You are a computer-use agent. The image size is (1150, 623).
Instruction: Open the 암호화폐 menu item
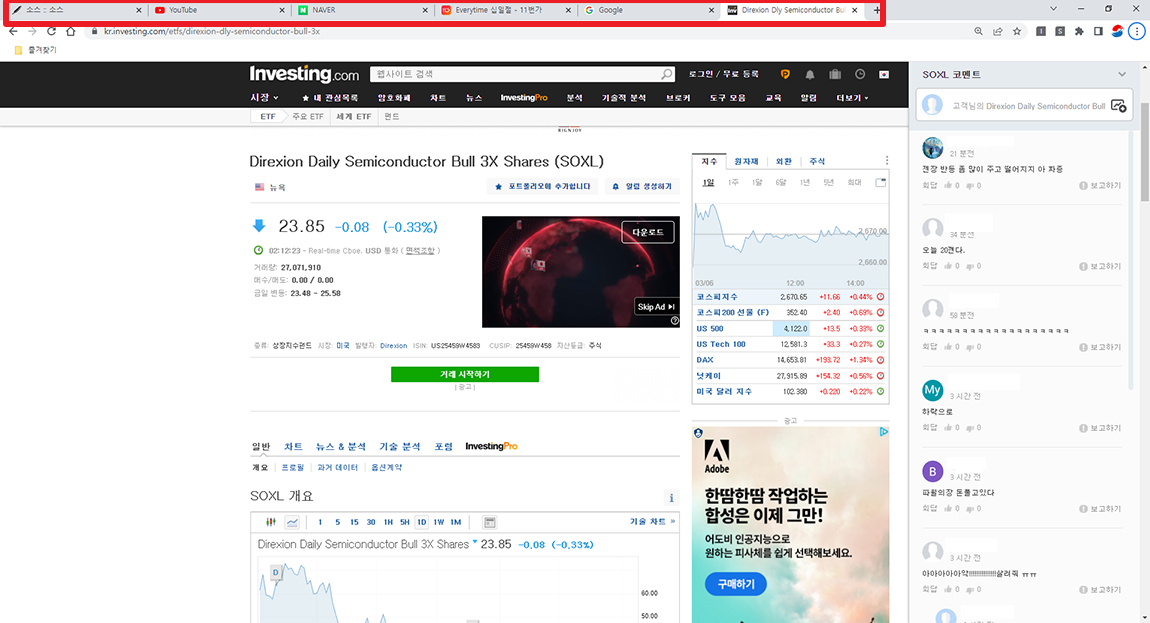(394, 98)
